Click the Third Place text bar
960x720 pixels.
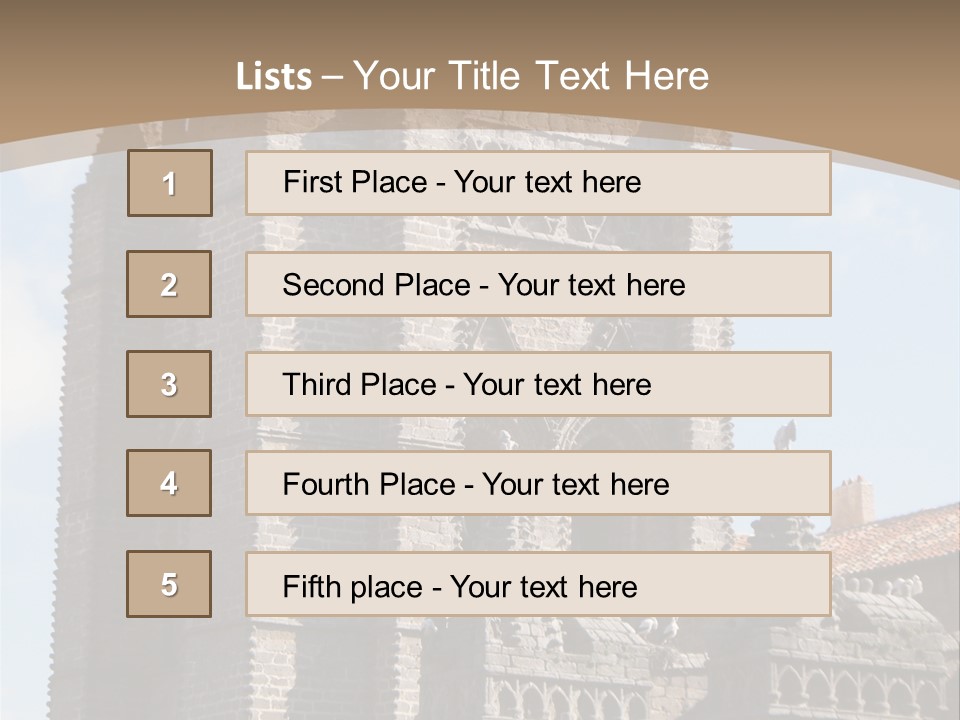pos(538,384)
